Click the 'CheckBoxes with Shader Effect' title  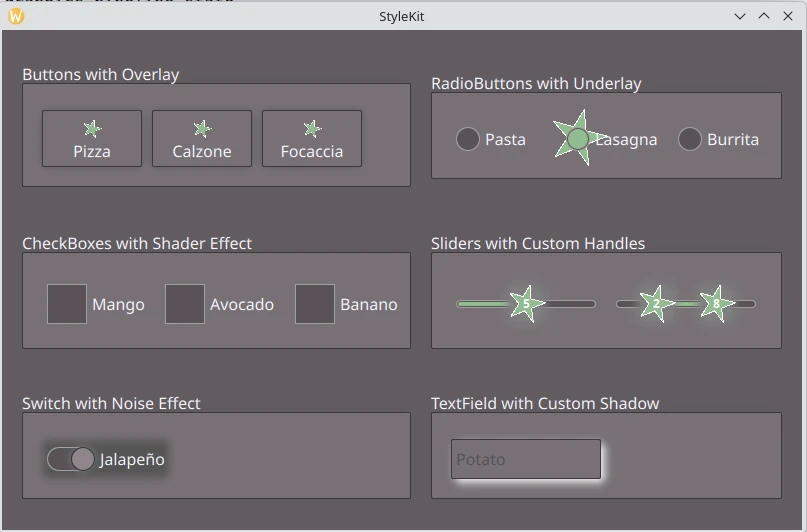click(x=137, y=243)
